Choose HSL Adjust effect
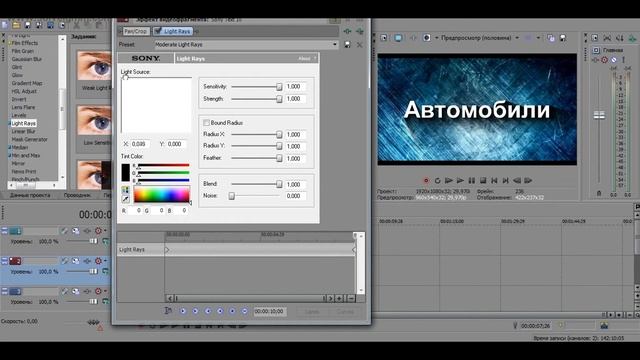The image size is (640, 360). click(24, 91)
